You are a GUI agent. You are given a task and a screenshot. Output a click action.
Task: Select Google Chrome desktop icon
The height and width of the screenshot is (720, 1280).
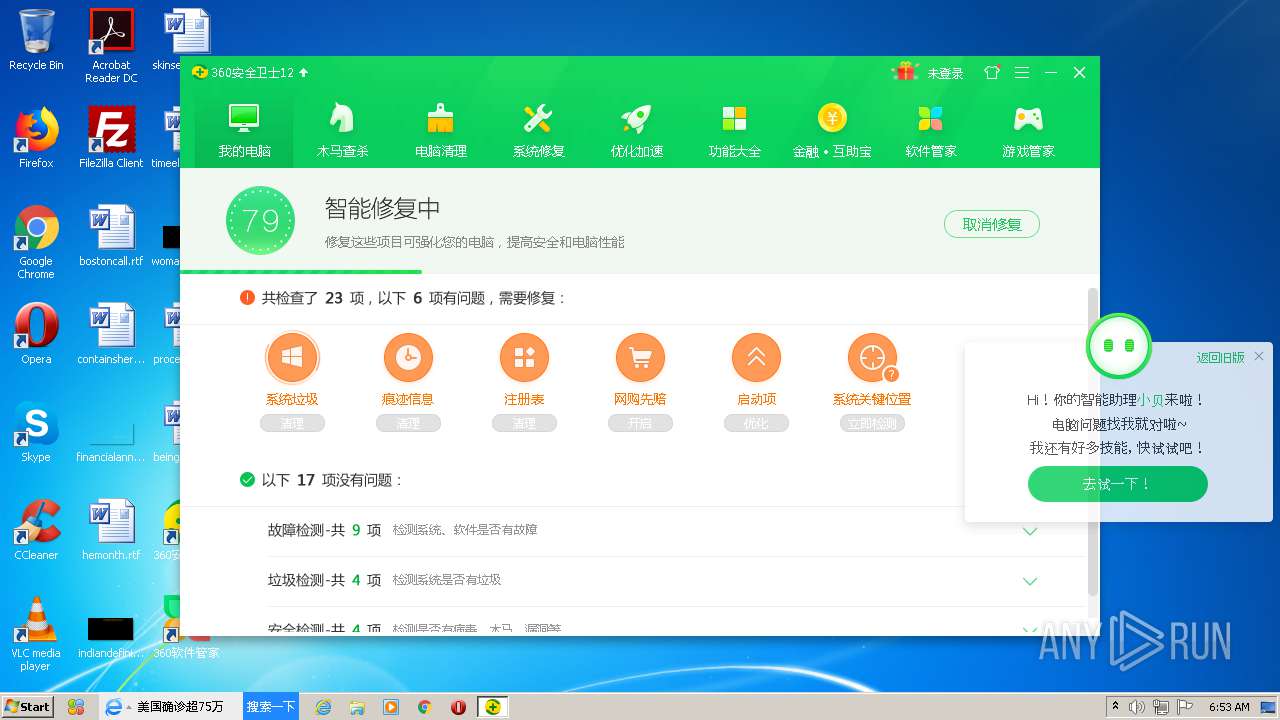click(36, 242)
